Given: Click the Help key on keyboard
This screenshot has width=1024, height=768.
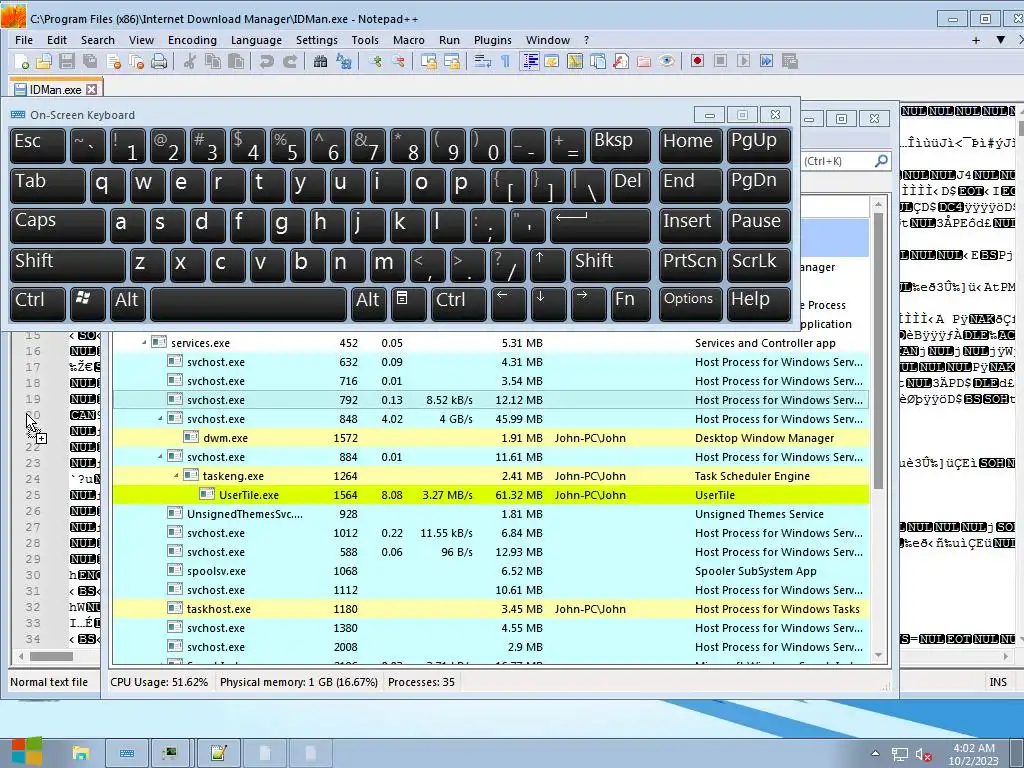Looking at the screenshot, I should (x=758, y=304).
